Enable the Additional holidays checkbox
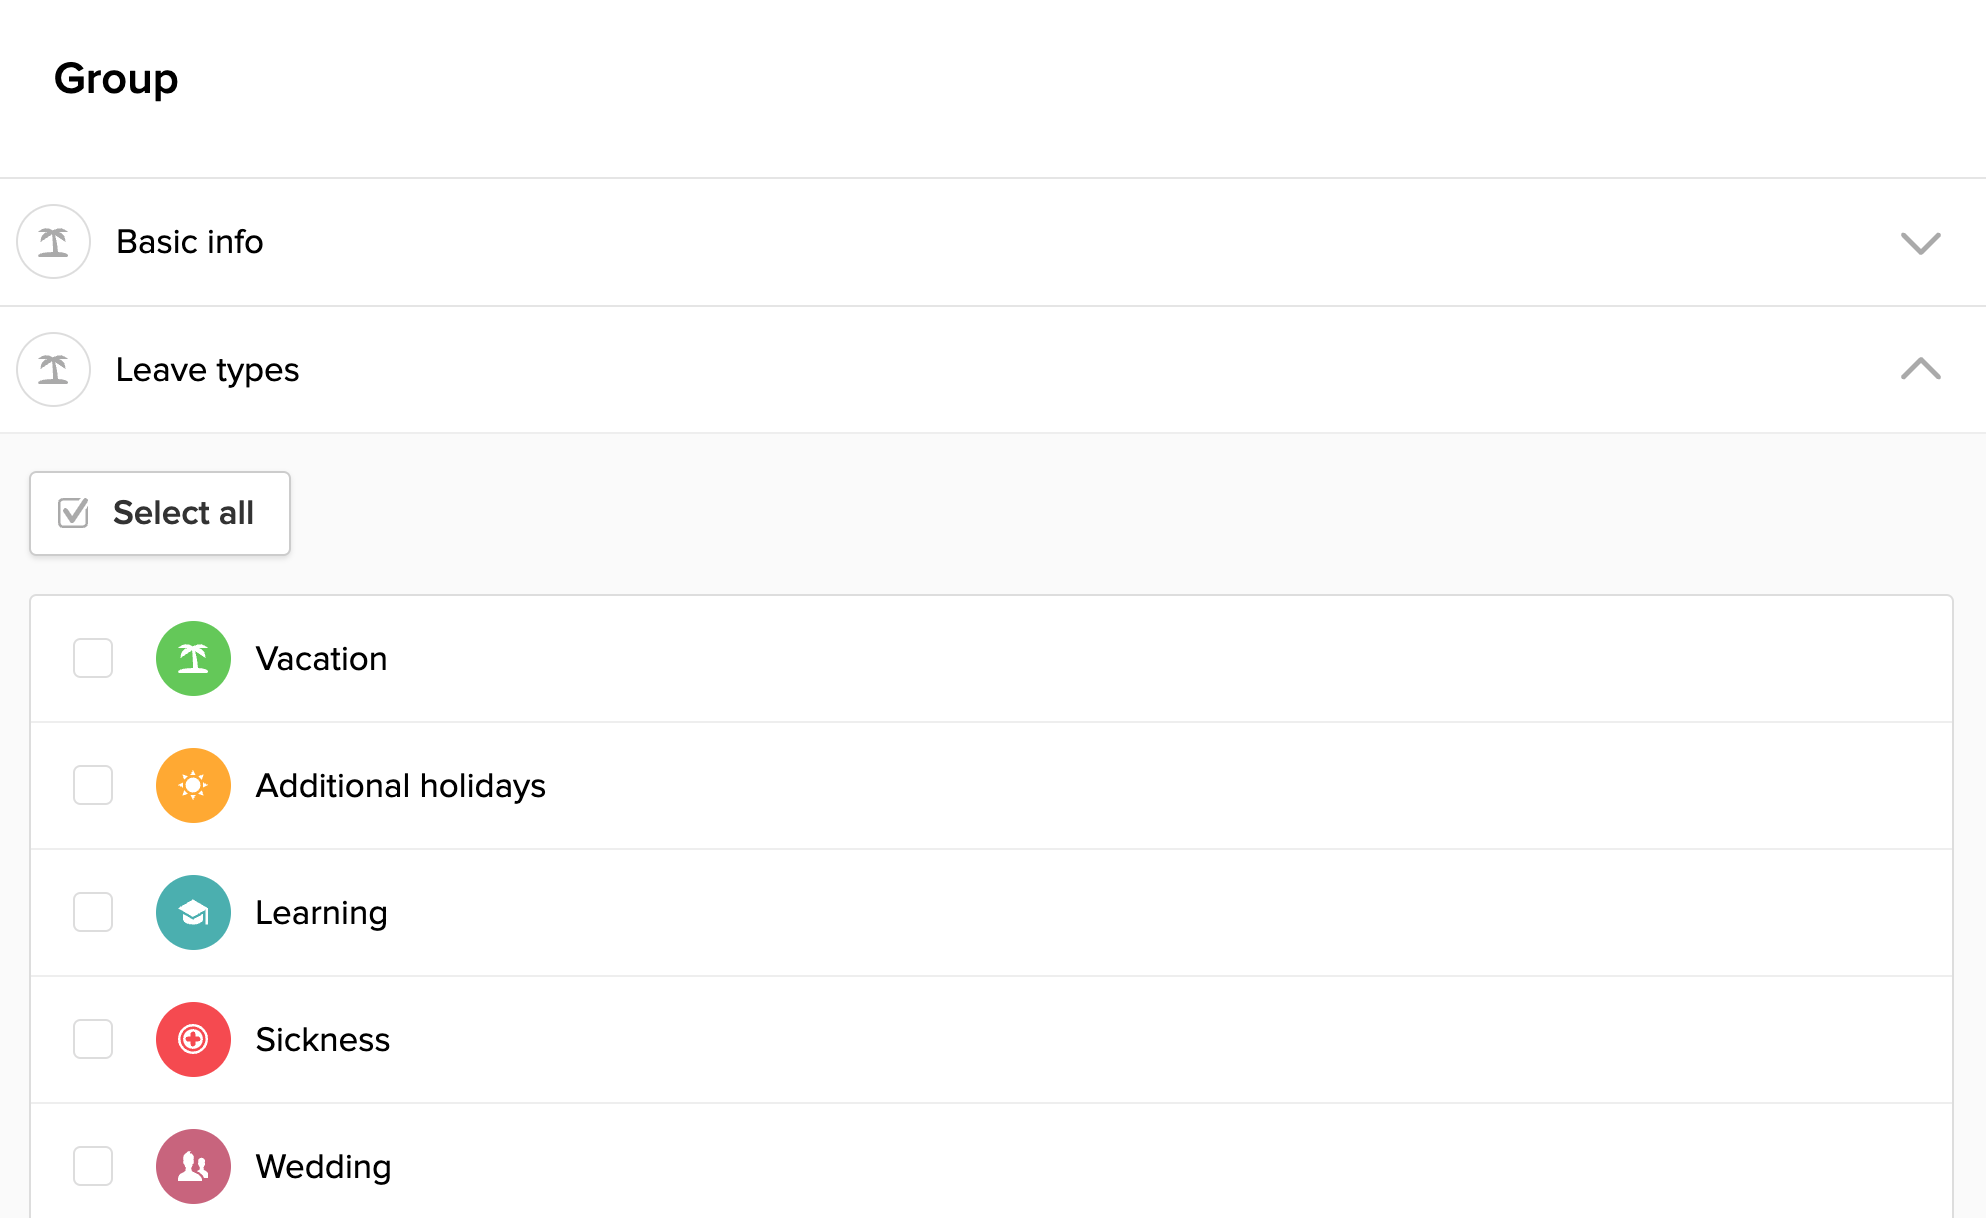This screenshot has width=1986, height=1218. click(x=93, y=785)
